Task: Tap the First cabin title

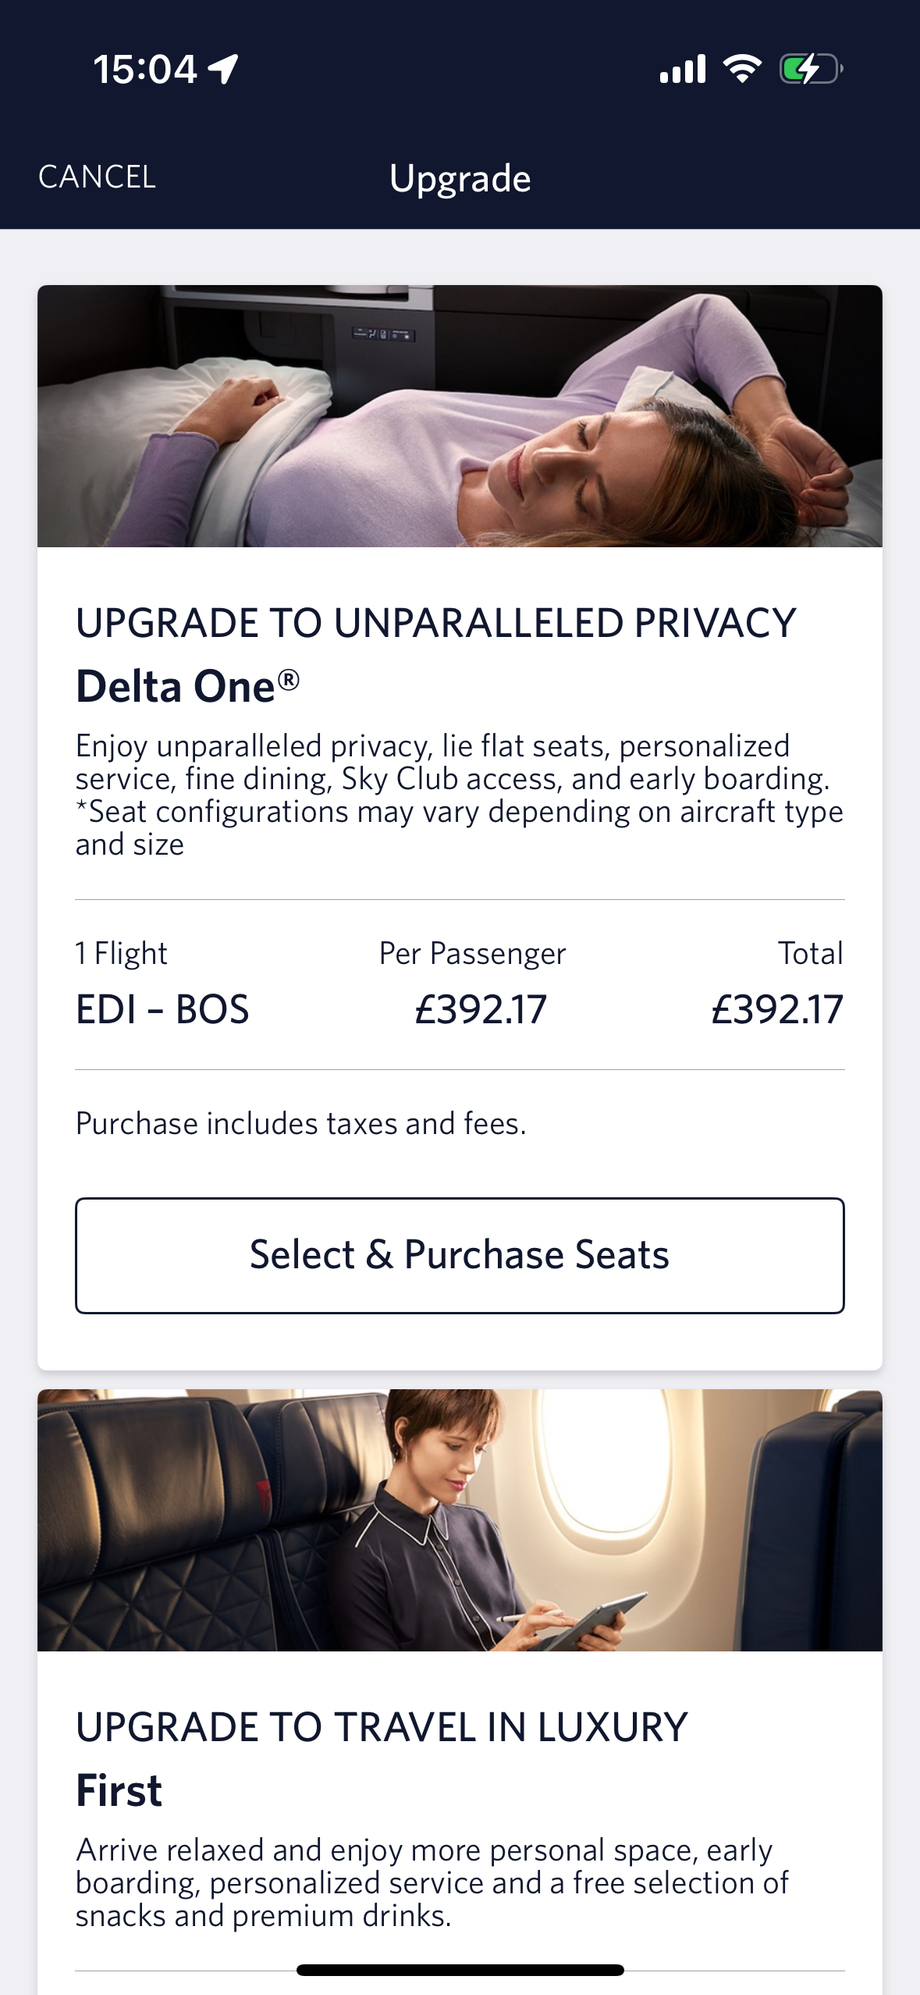Action: (x=119, y=1790)
